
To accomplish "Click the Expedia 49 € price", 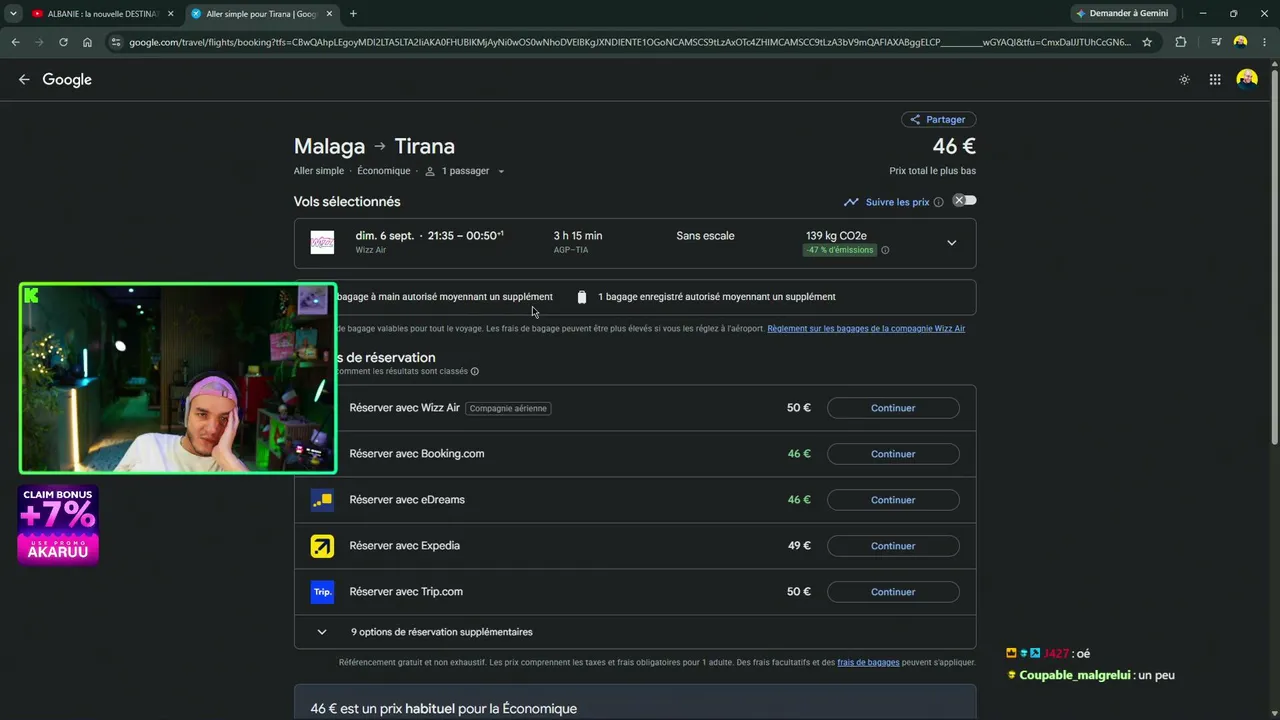I will pos(799,546).
